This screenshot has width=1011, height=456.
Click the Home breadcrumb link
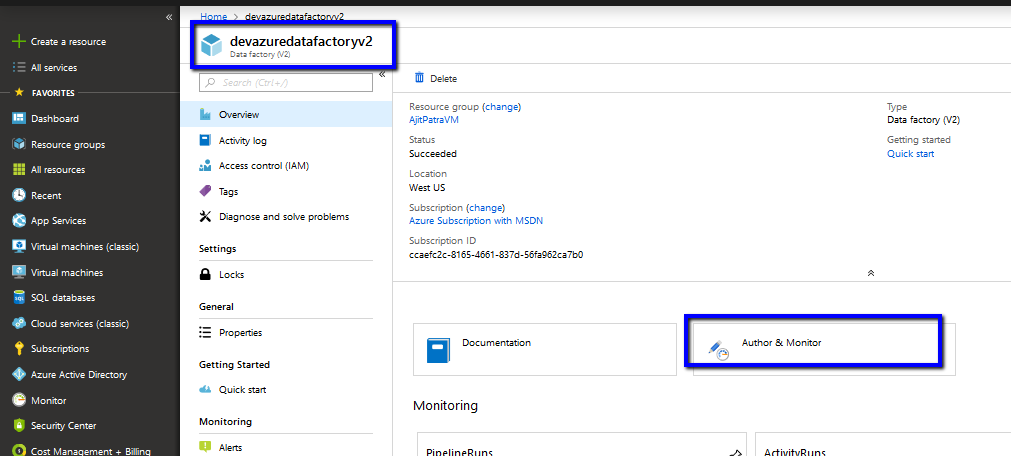click(x=213, y=17)
